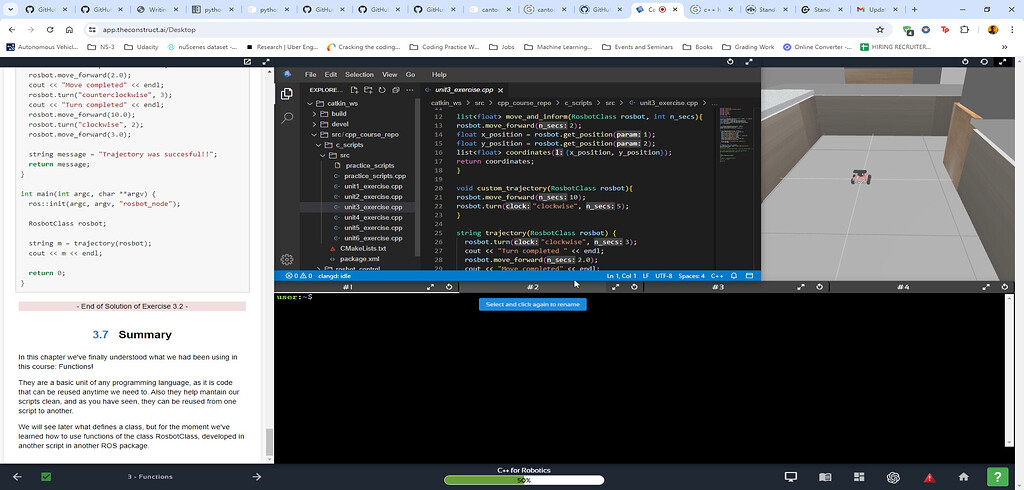Toggle the Explorer panel via the files icon

(x=287, y=94)
